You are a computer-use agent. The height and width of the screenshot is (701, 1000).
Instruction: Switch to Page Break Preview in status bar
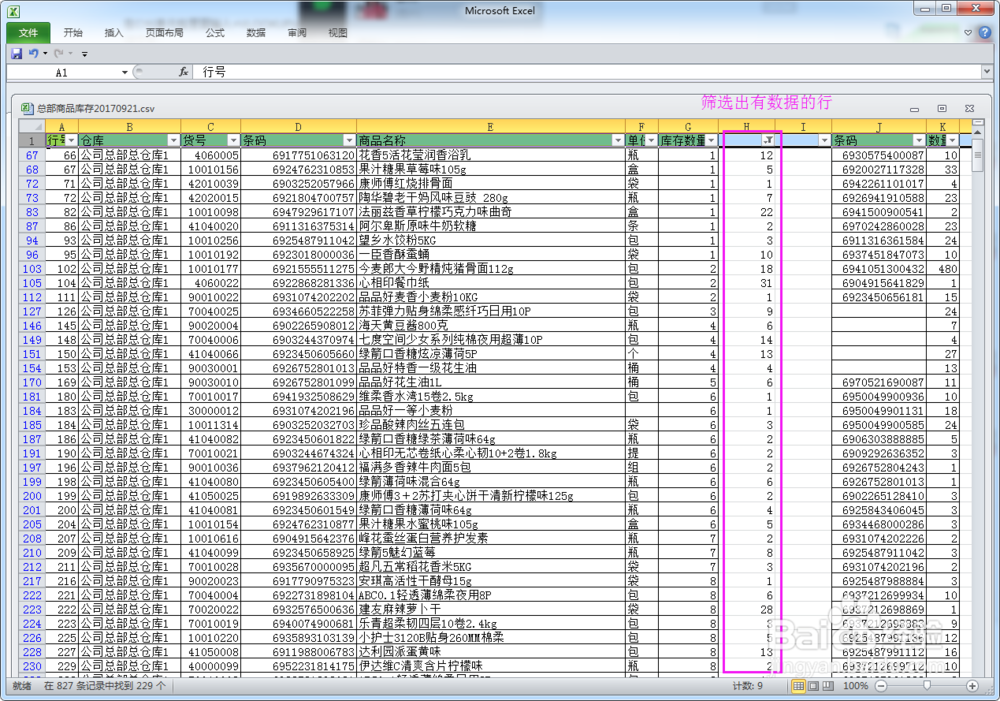pyautogui.click(x=828, y=686)
